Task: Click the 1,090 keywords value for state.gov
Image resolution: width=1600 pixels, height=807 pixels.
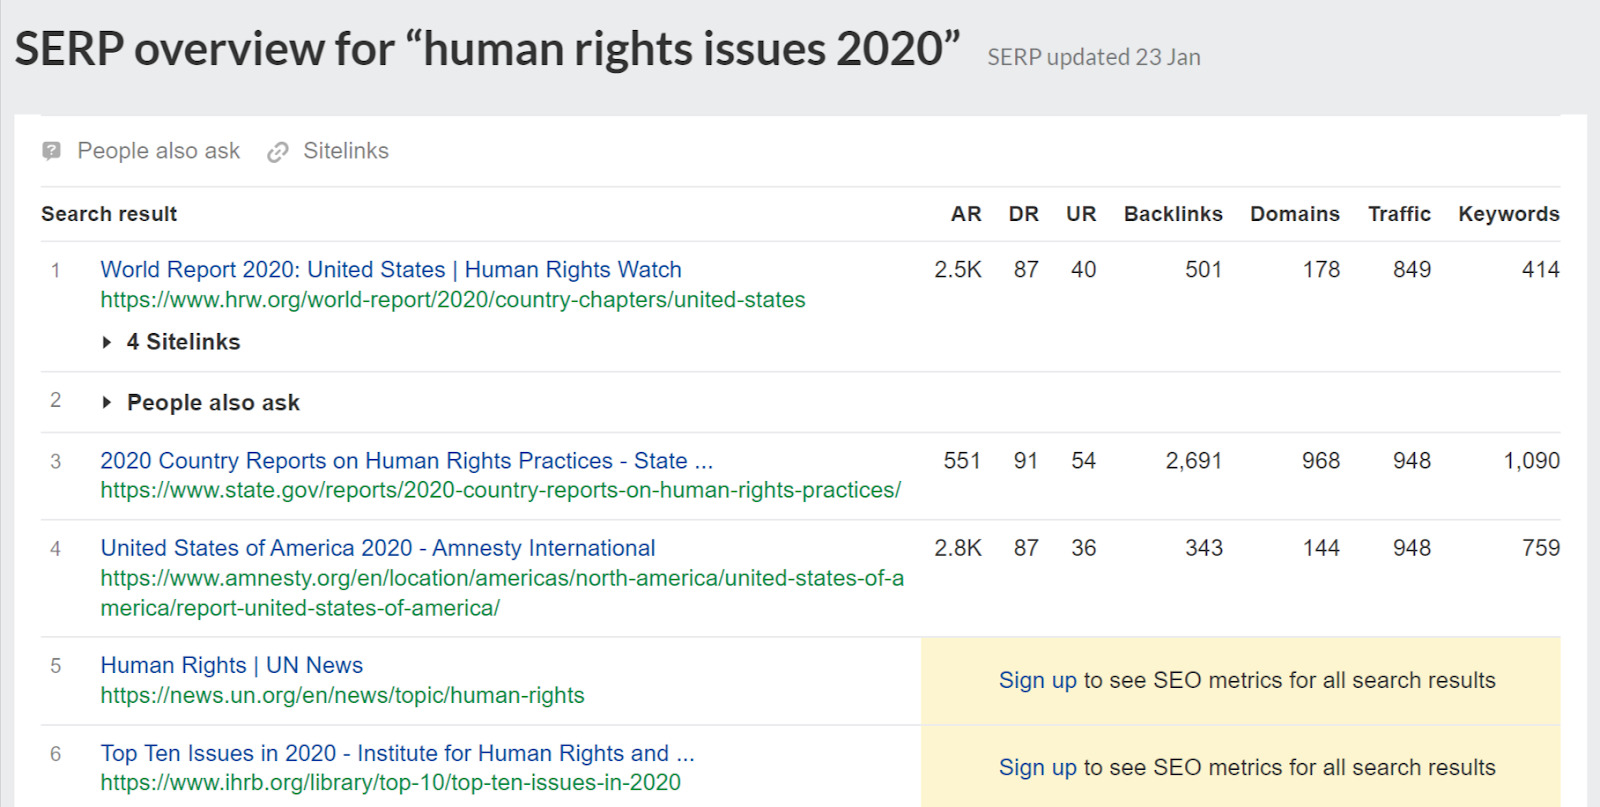Action: [1532, 460]
